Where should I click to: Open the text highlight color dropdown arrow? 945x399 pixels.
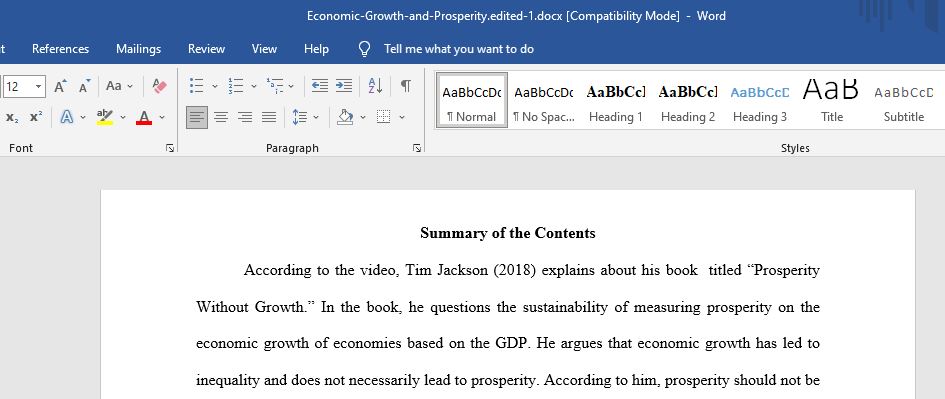coord(123,118)
